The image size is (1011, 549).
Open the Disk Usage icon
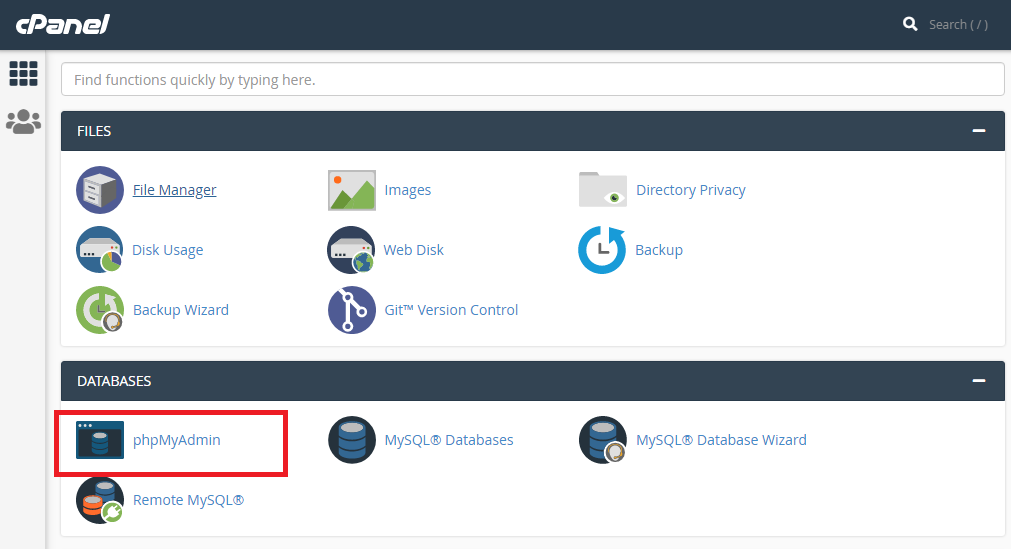100,250
